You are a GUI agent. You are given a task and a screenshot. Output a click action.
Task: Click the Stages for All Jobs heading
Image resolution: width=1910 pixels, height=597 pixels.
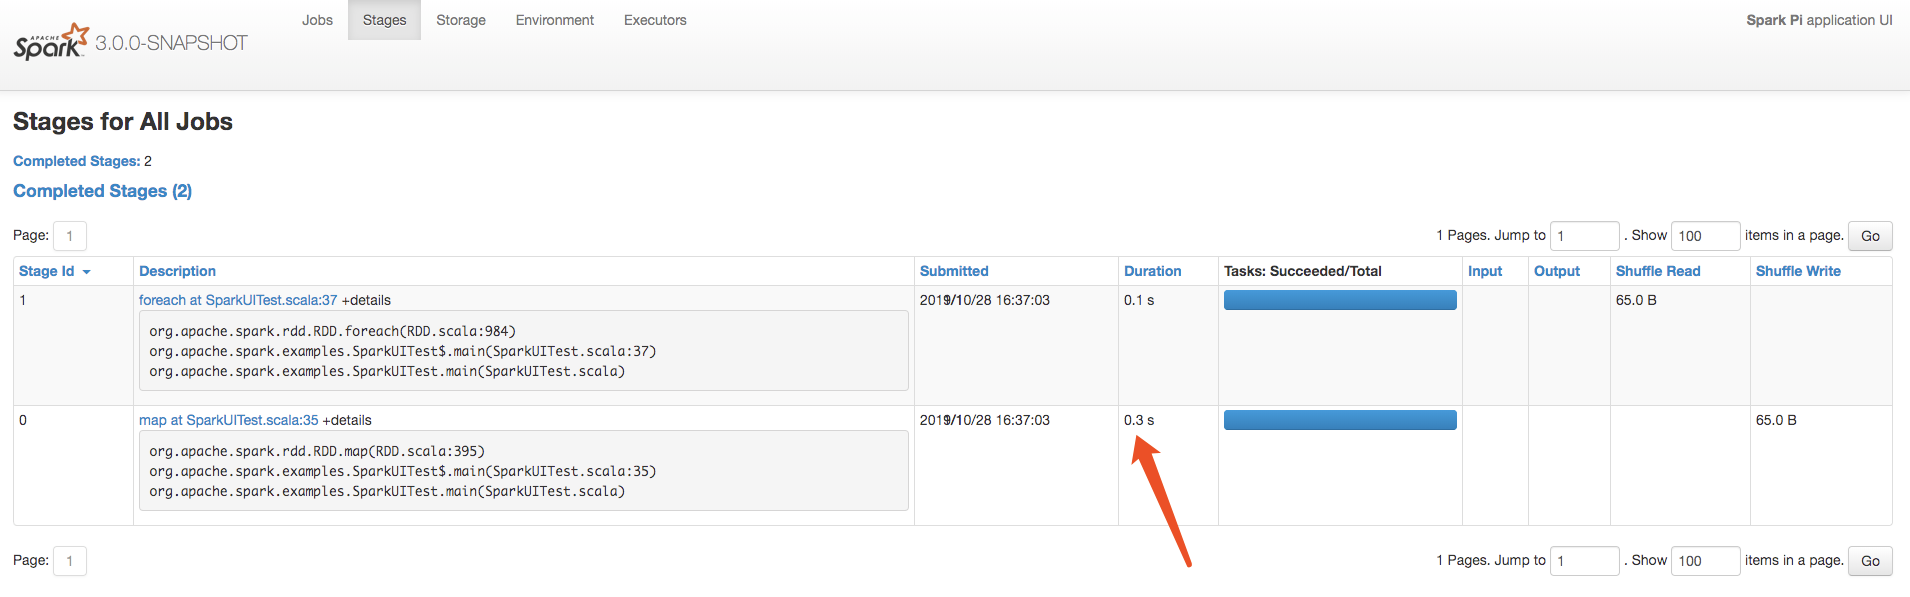[x=123, y=122]
